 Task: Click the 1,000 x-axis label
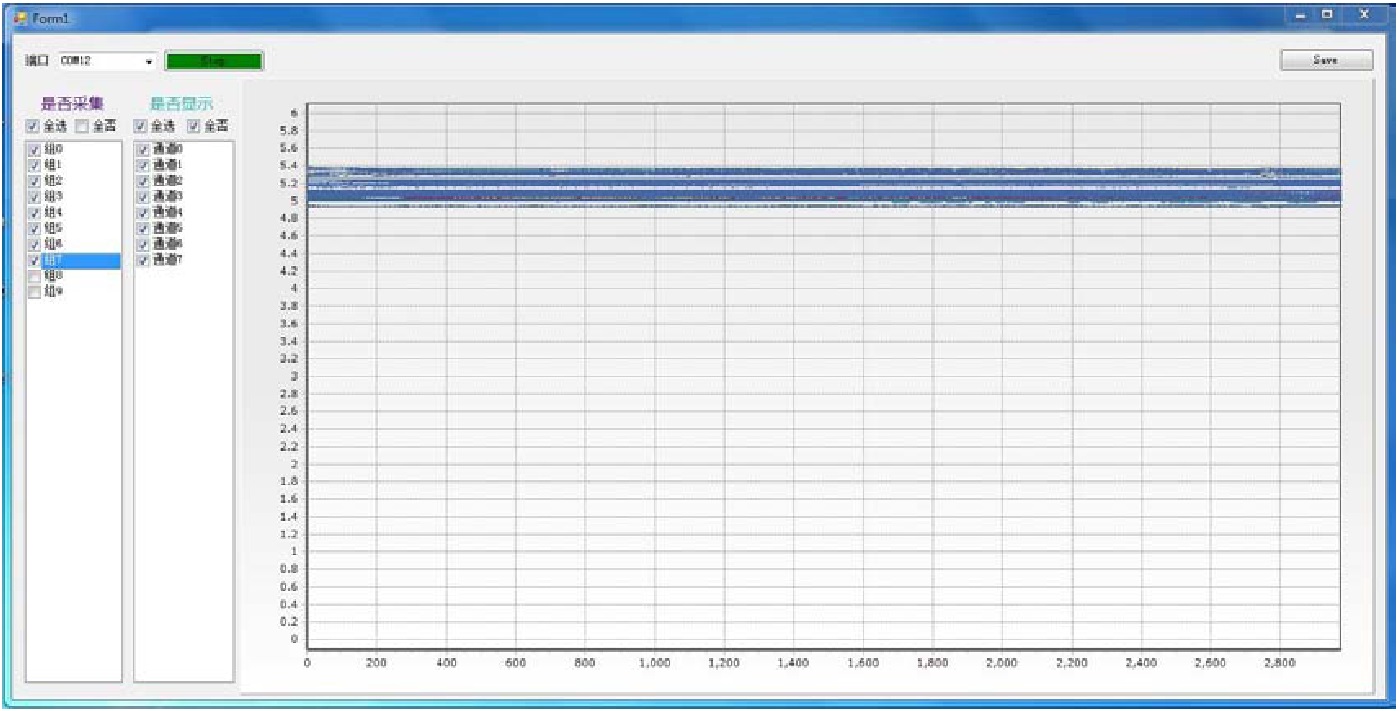[654, 663]
